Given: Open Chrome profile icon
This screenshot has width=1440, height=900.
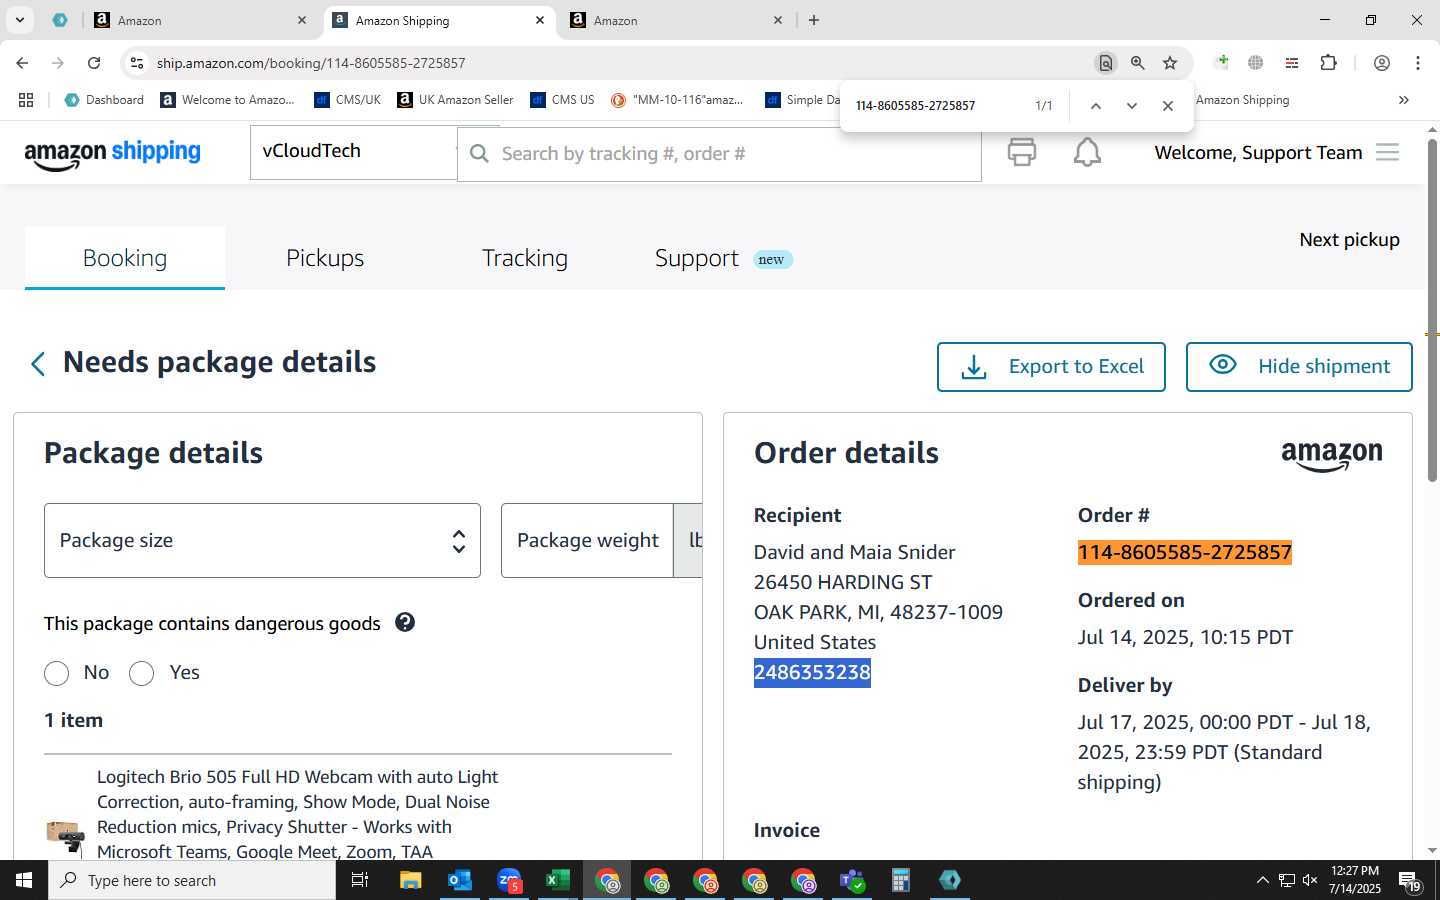Looking at the screenshot, I should pos(1382,63).
